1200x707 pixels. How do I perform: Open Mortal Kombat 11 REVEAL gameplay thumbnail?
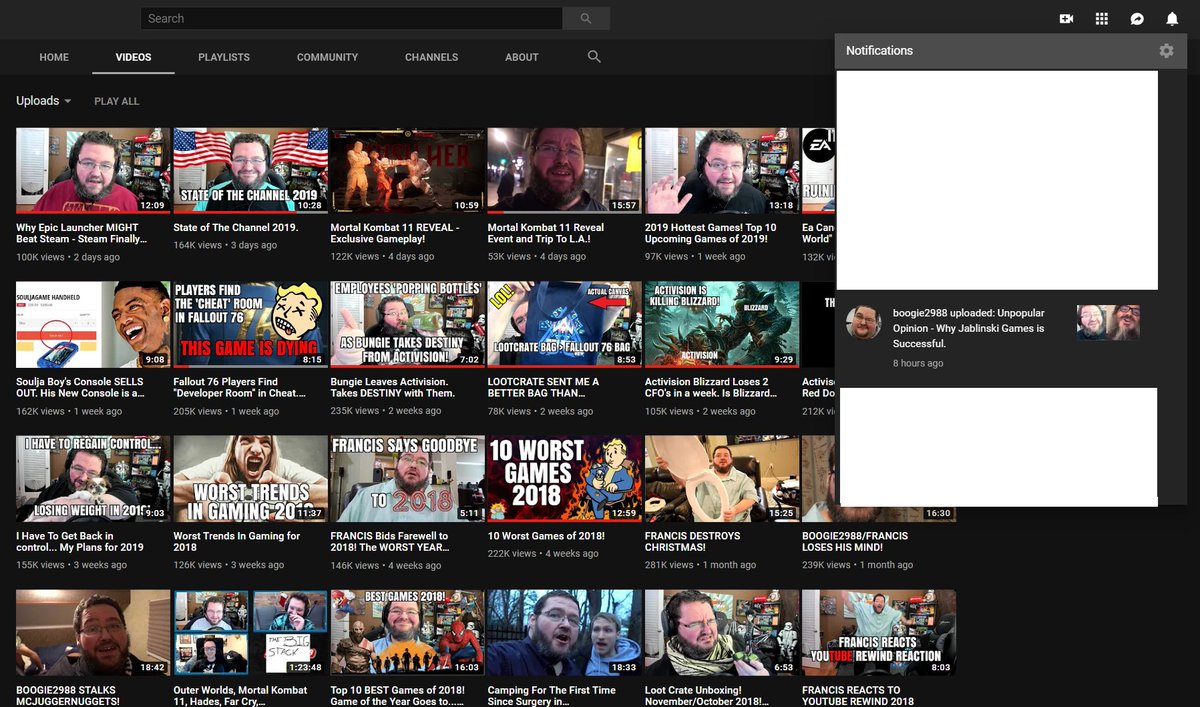pos(407,170)
